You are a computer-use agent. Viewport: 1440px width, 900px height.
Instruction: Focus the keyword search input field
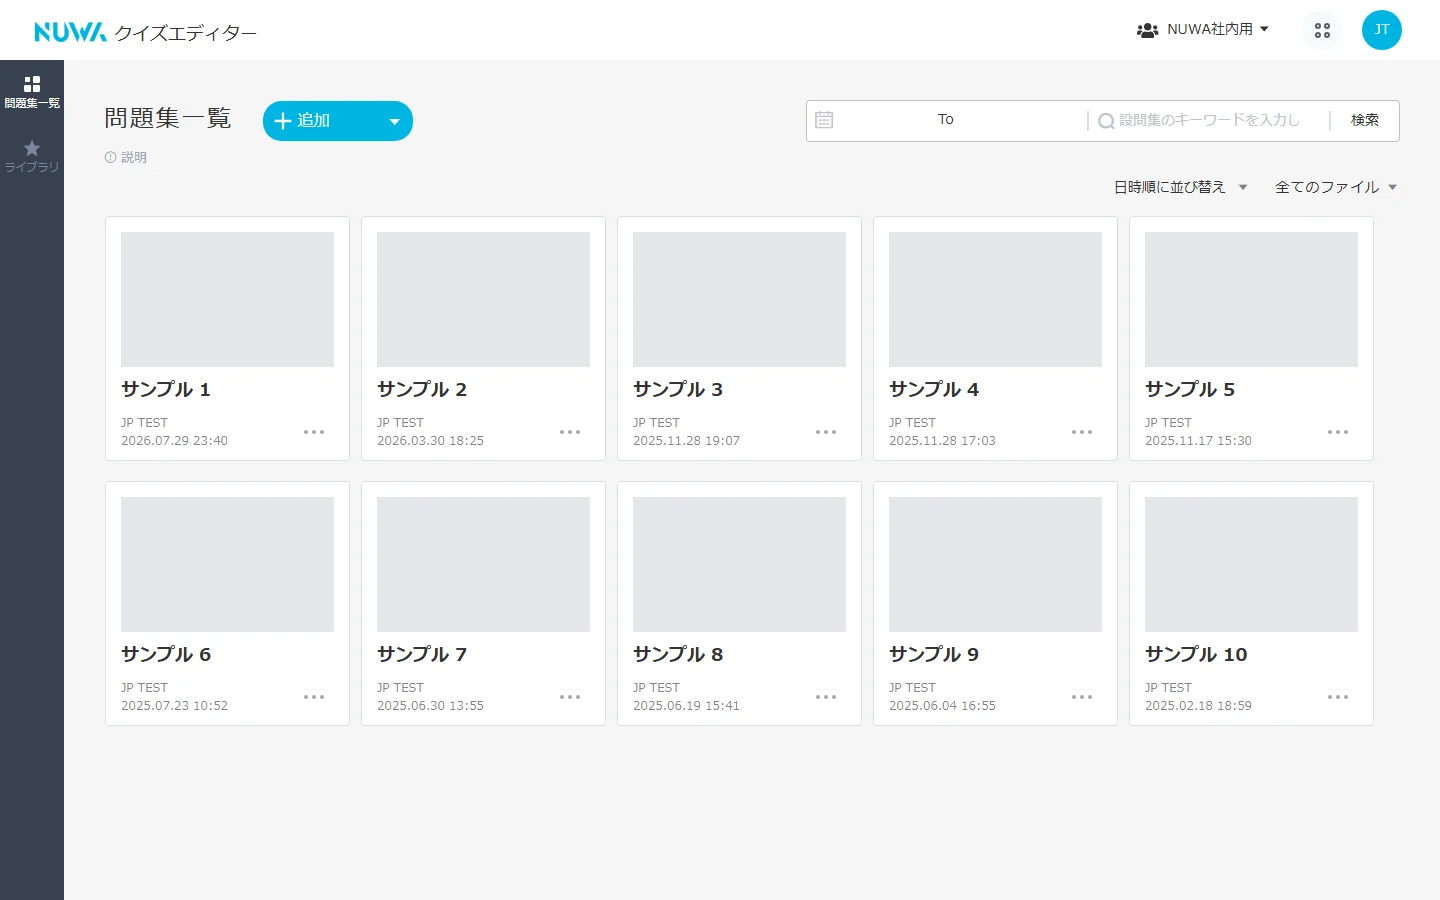tap(1208, 120)
